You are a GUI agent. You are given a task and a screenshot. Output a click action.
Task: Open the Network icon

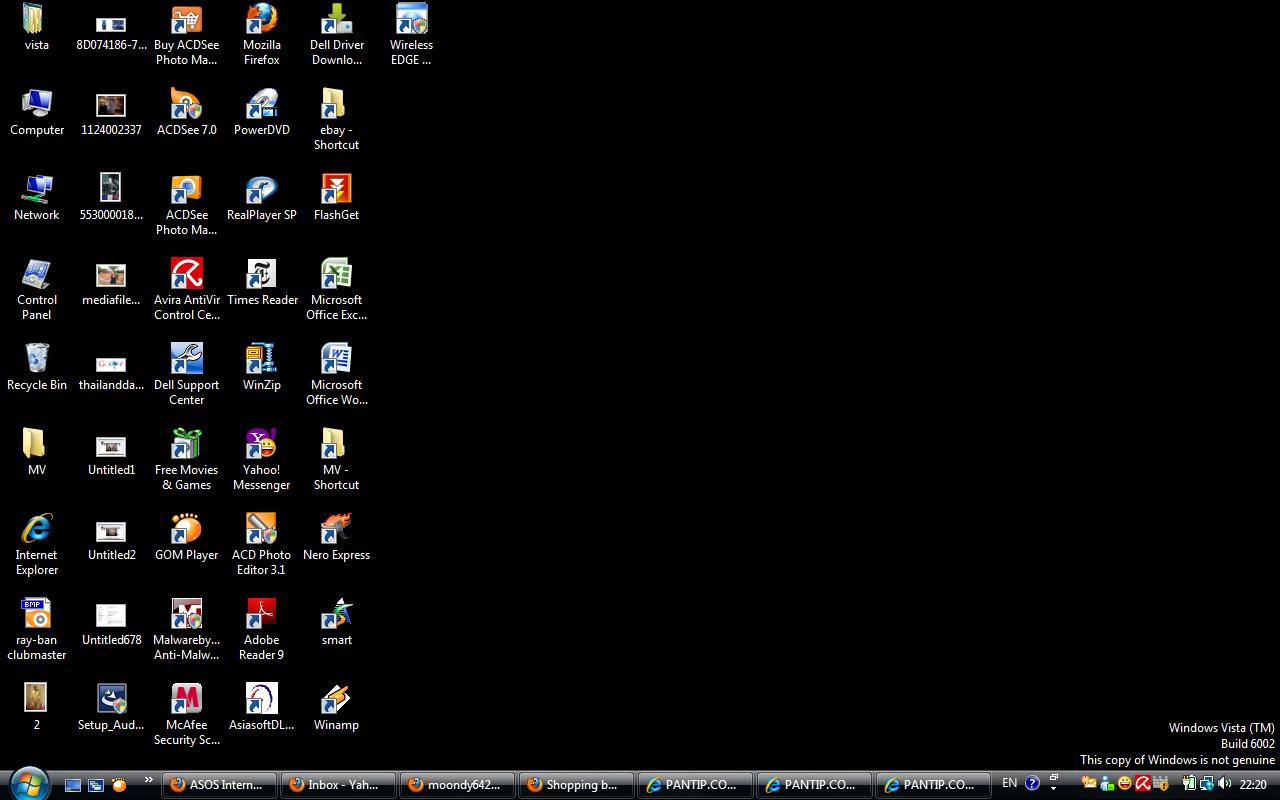pos(36,197)
